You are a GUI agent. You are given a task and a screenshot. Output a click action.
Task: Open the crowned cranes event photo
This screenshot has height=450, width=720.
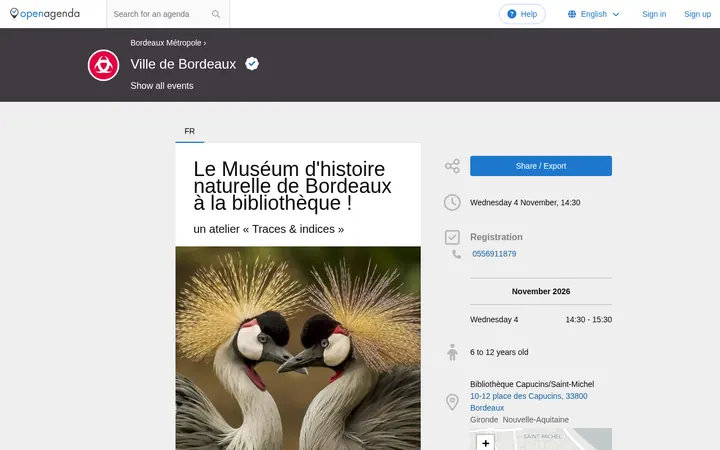click(x=298, y=348)
